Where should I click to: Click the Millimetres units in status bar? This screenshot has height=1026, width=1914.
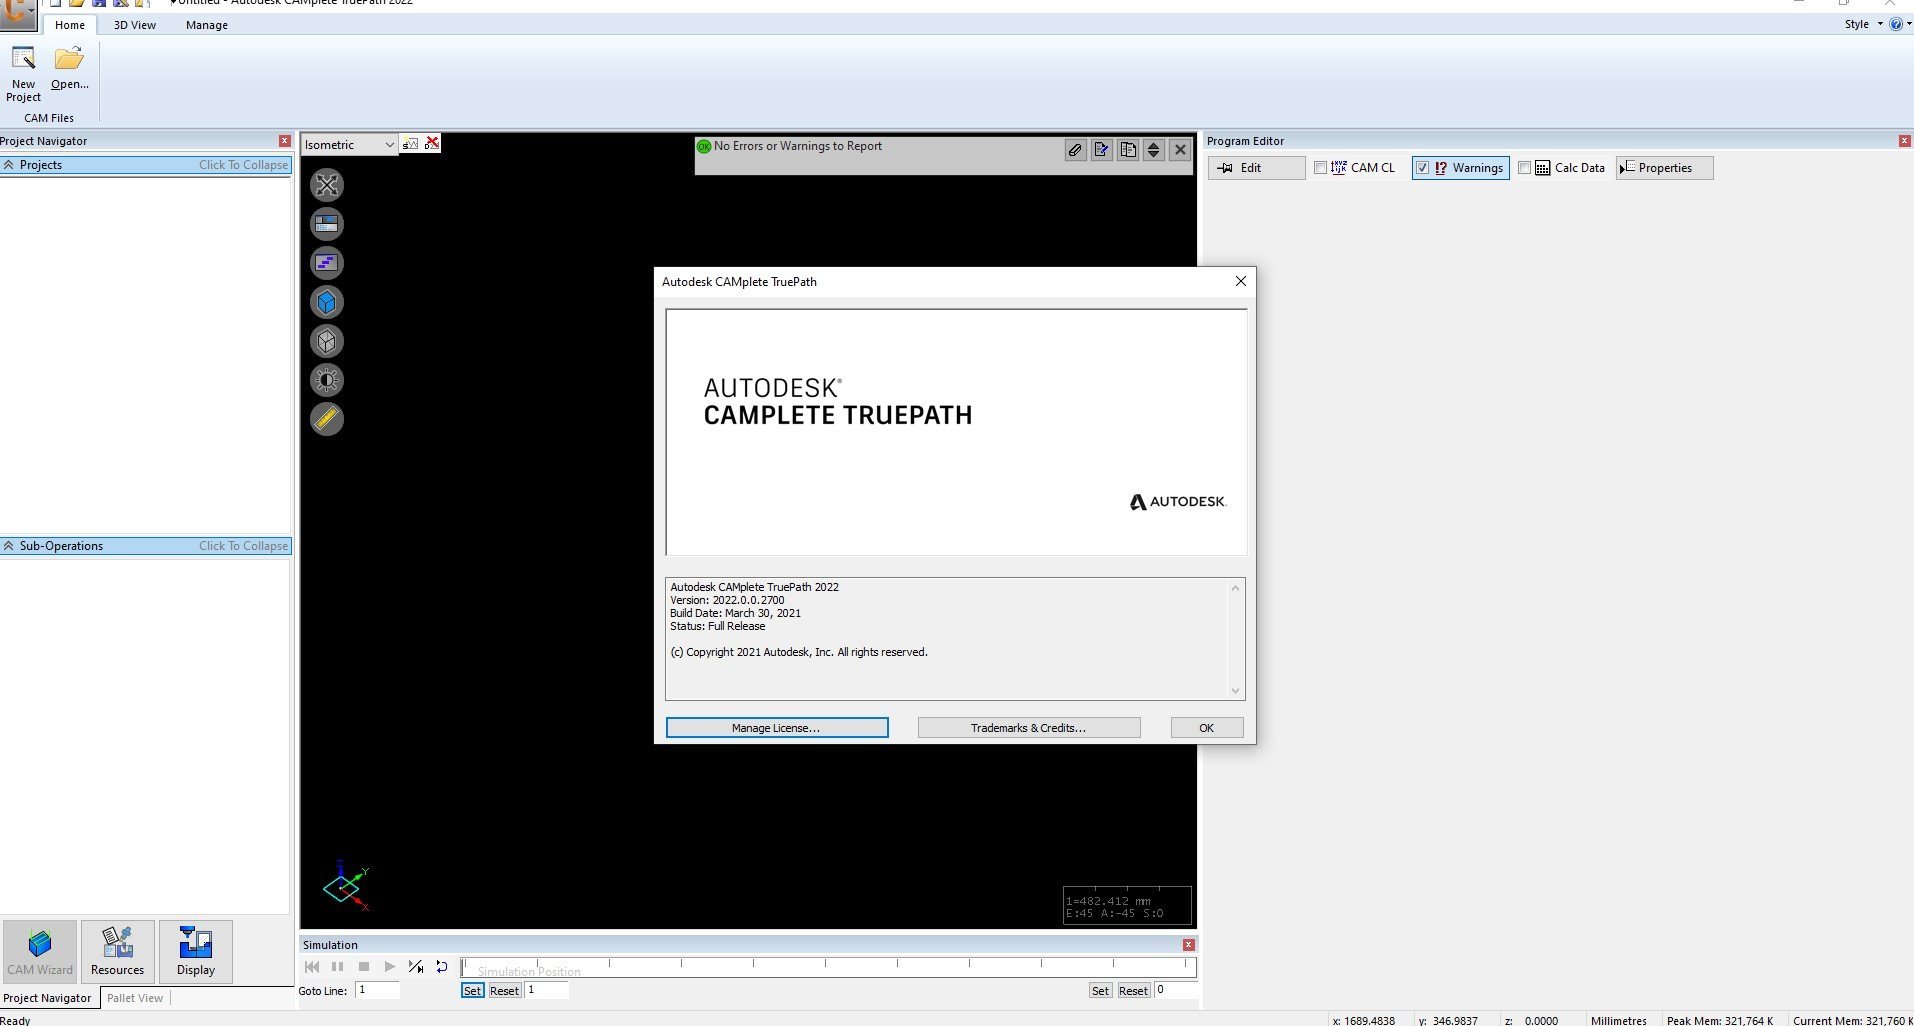(x=1618, y=1020)
